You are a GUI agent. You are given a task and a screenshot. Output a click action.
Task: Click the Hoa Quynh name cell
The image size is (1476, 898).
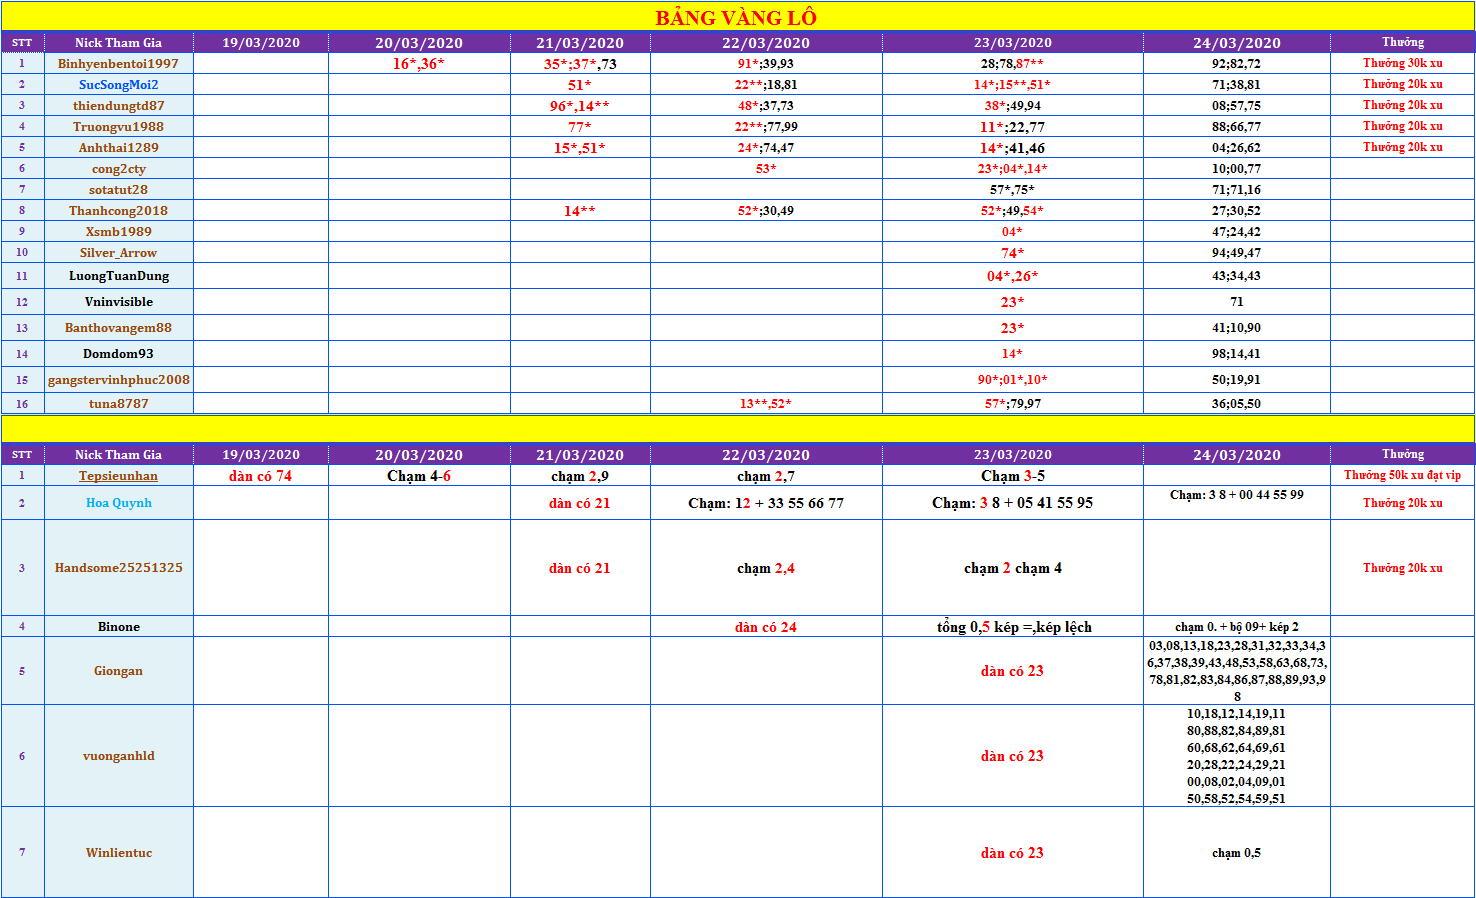point(118,502)
